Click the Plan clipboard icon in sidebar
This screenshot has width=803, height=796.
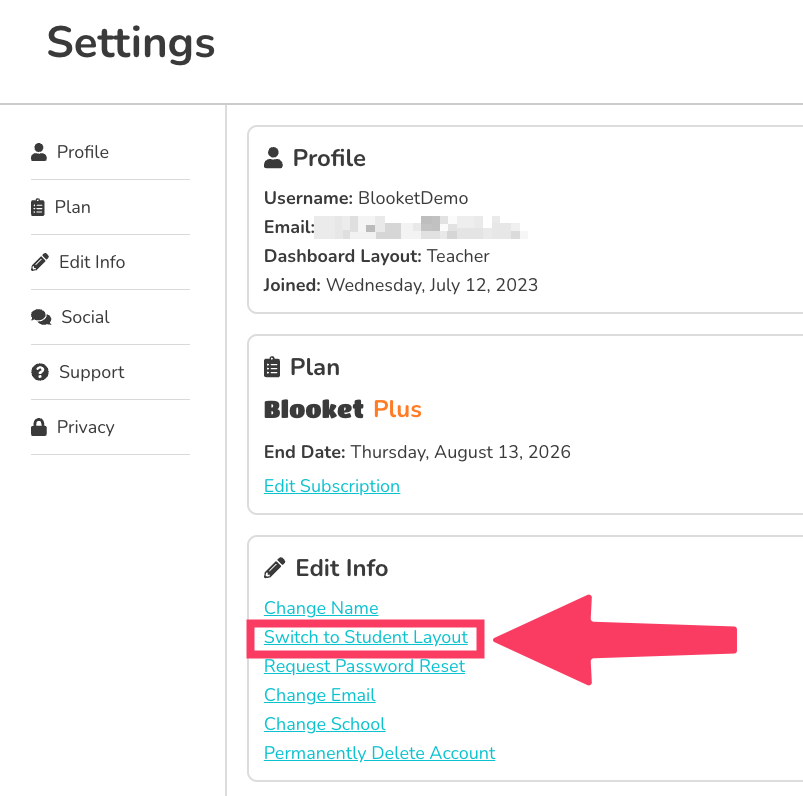coord(38,207)
